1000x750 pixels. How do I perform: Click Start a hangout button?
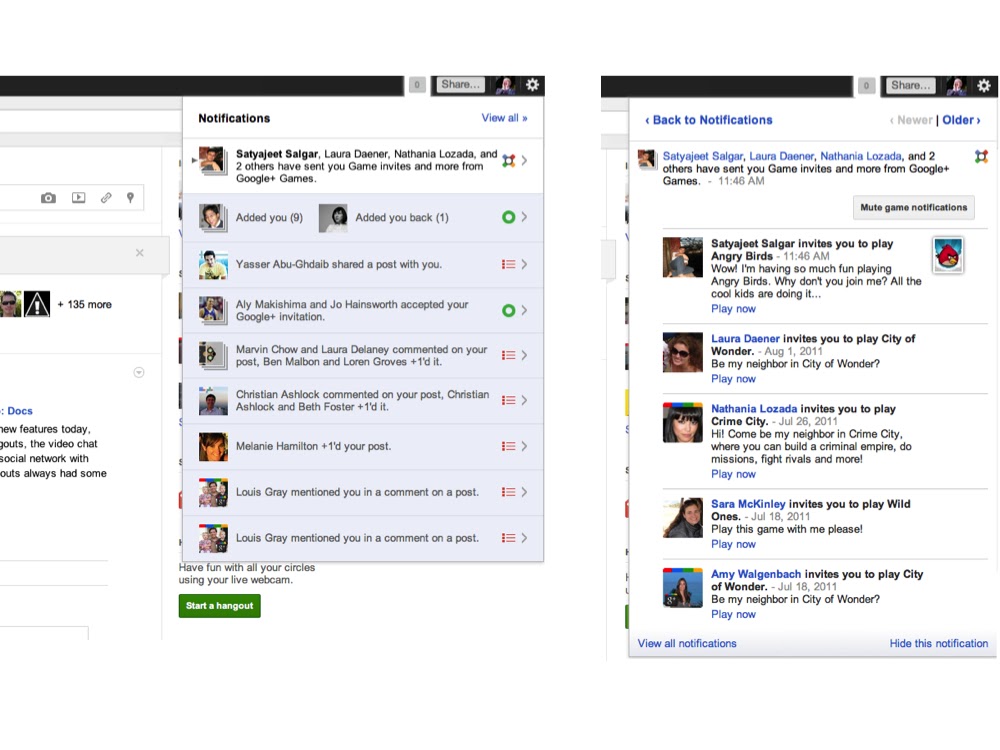click(x=219, y=606)
